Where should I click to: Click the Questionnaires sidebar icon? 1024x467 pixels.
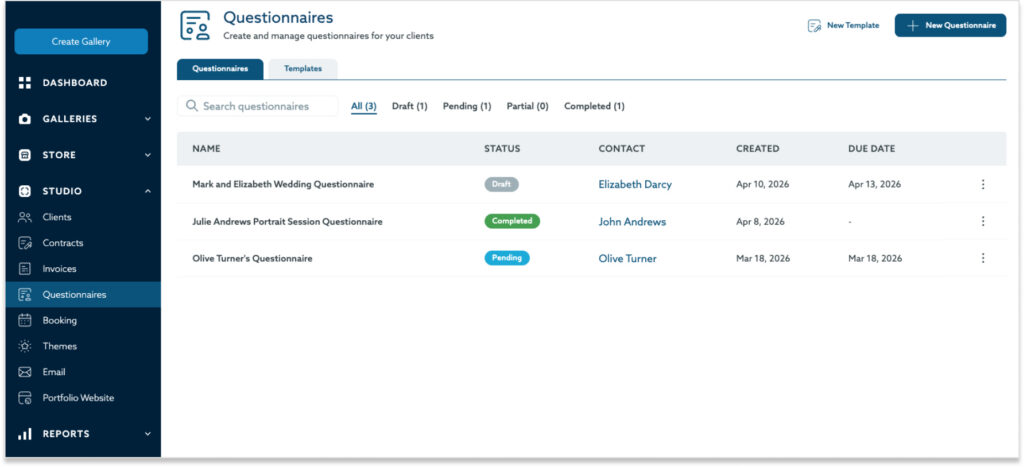pos(25,295)
